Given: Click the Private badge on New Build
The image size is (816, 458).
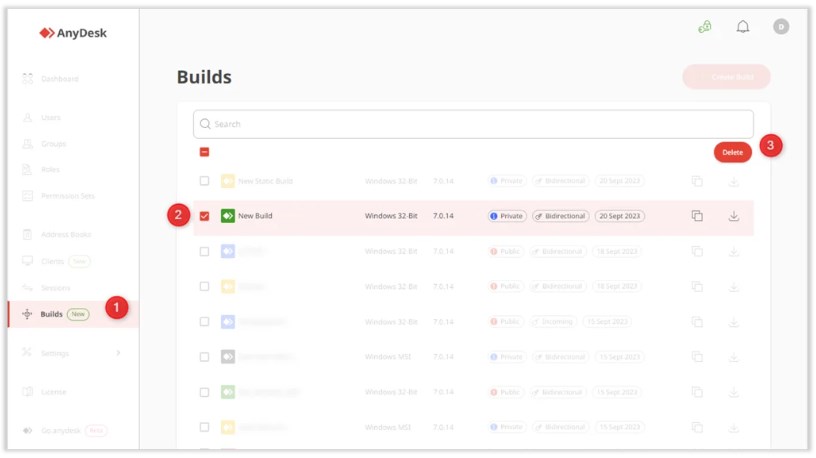Looking at the screenshot, I should (x=507, y=216).
